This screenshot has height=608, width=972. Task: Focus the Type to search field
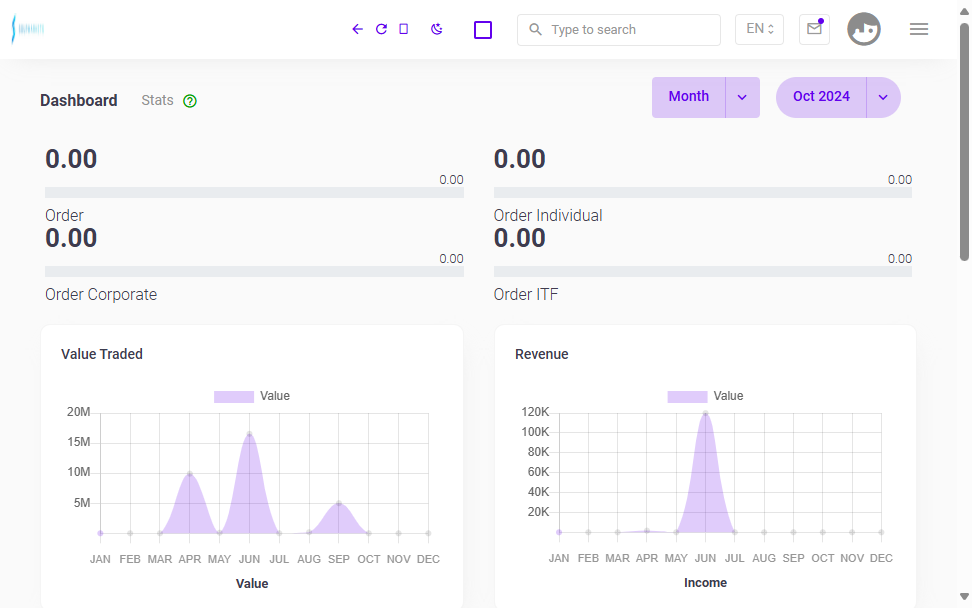[619, 30]
